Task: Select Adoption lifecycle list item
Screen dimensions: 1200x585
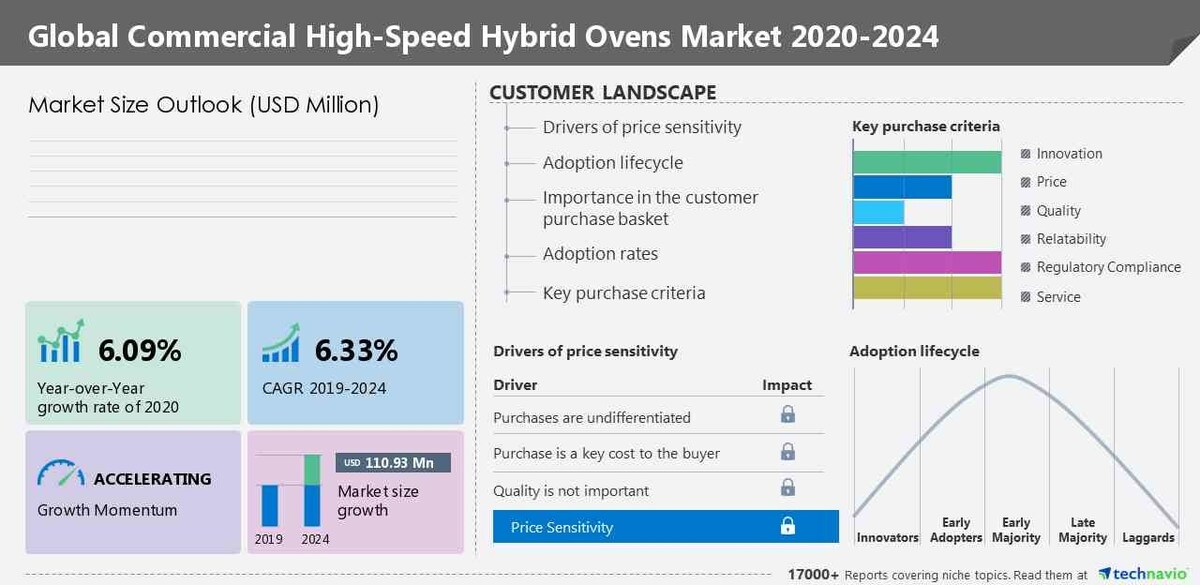Action: tap(613, 162)
